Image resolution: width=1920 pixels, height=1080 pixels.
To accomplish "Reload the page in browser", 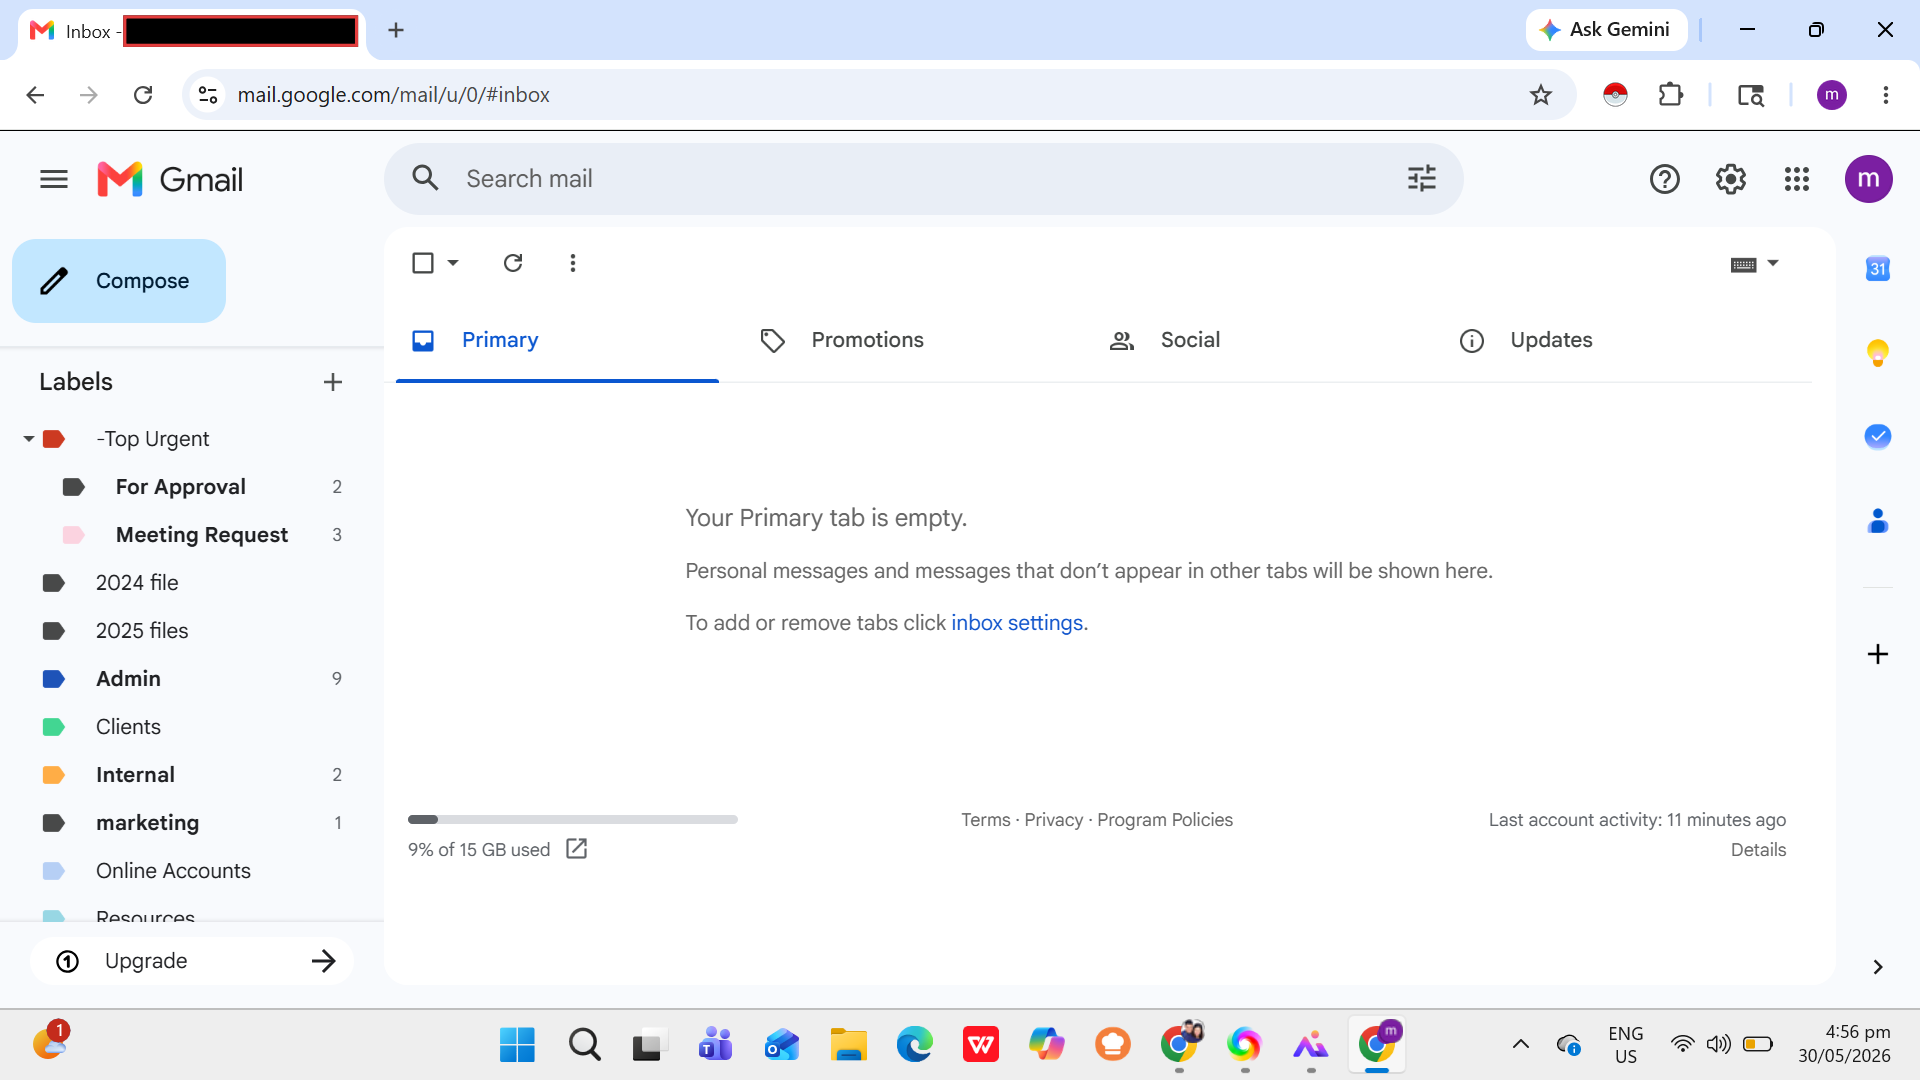I will tap(143, 95).
